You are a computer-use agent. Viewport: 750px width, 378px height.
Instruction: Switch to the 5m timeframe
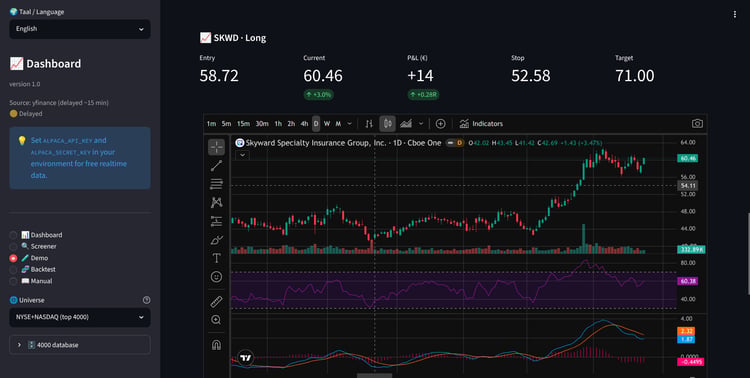pos(226,123)
